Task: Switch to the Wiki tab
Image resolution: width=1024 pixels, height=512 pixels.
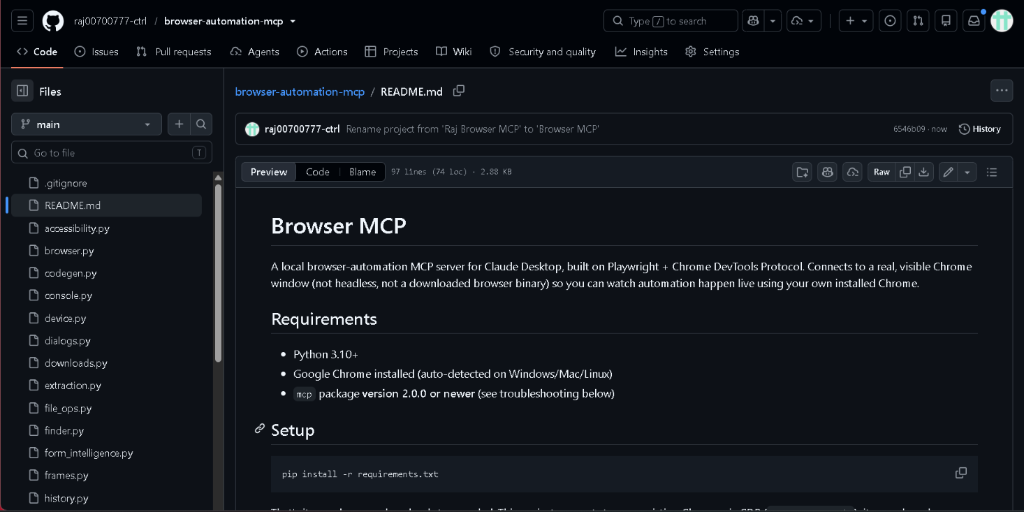Action: (454, 52)
